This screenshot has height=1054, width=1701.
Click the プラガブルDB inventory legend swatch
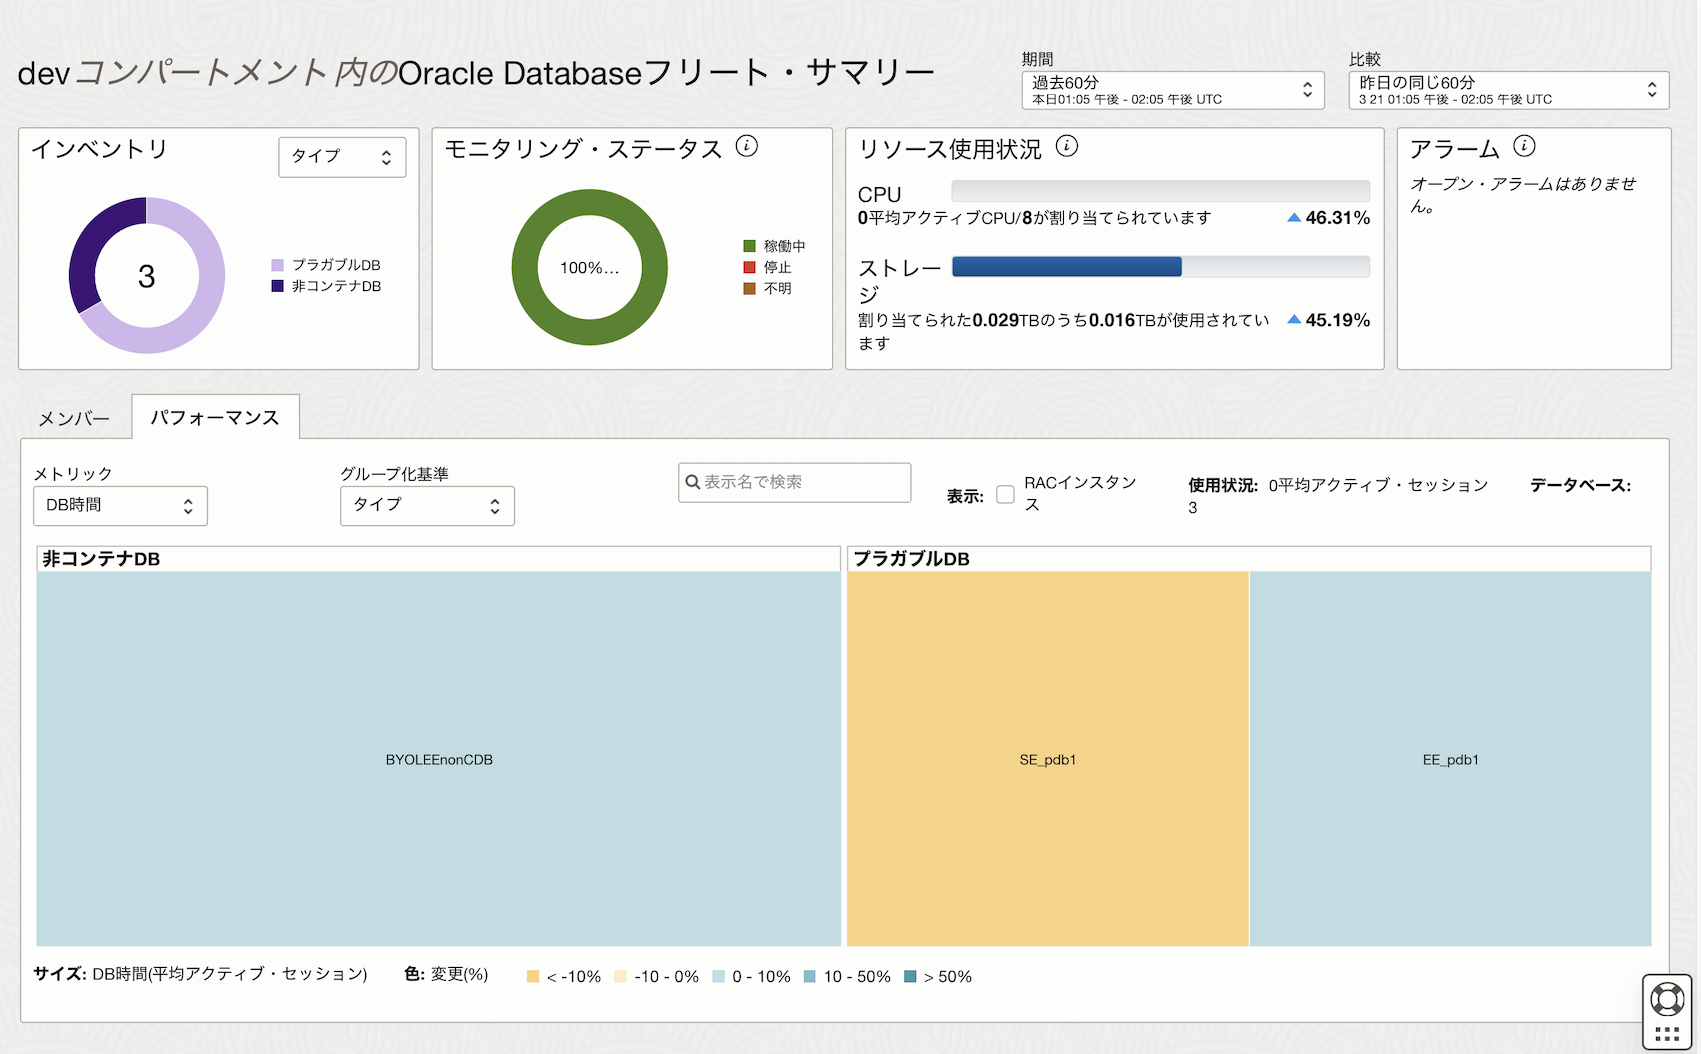click(x=278, y=265)
